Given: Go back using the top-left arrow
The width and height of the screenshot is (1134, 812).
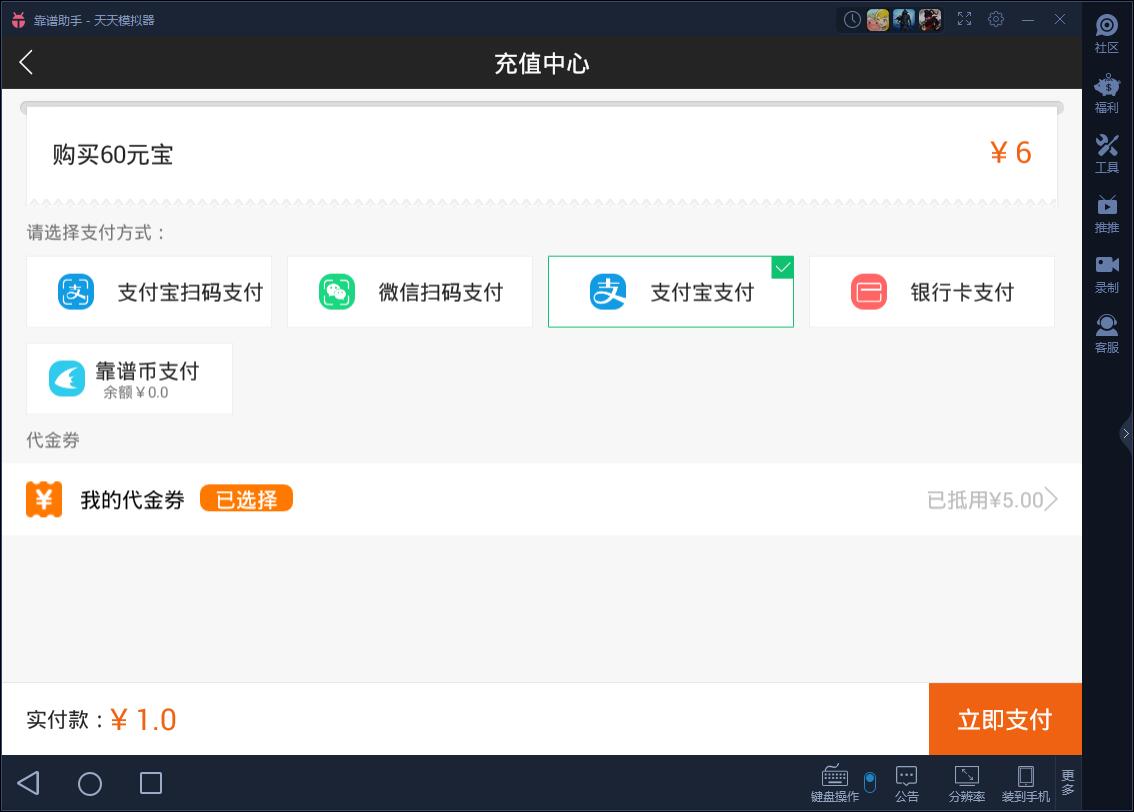Looking at the screenshot, I should tap(27, 63).
